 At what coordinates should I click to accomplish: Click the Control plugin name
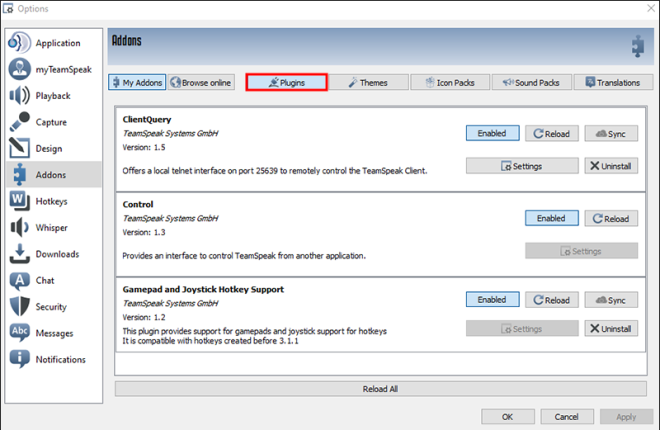point(138,204)
